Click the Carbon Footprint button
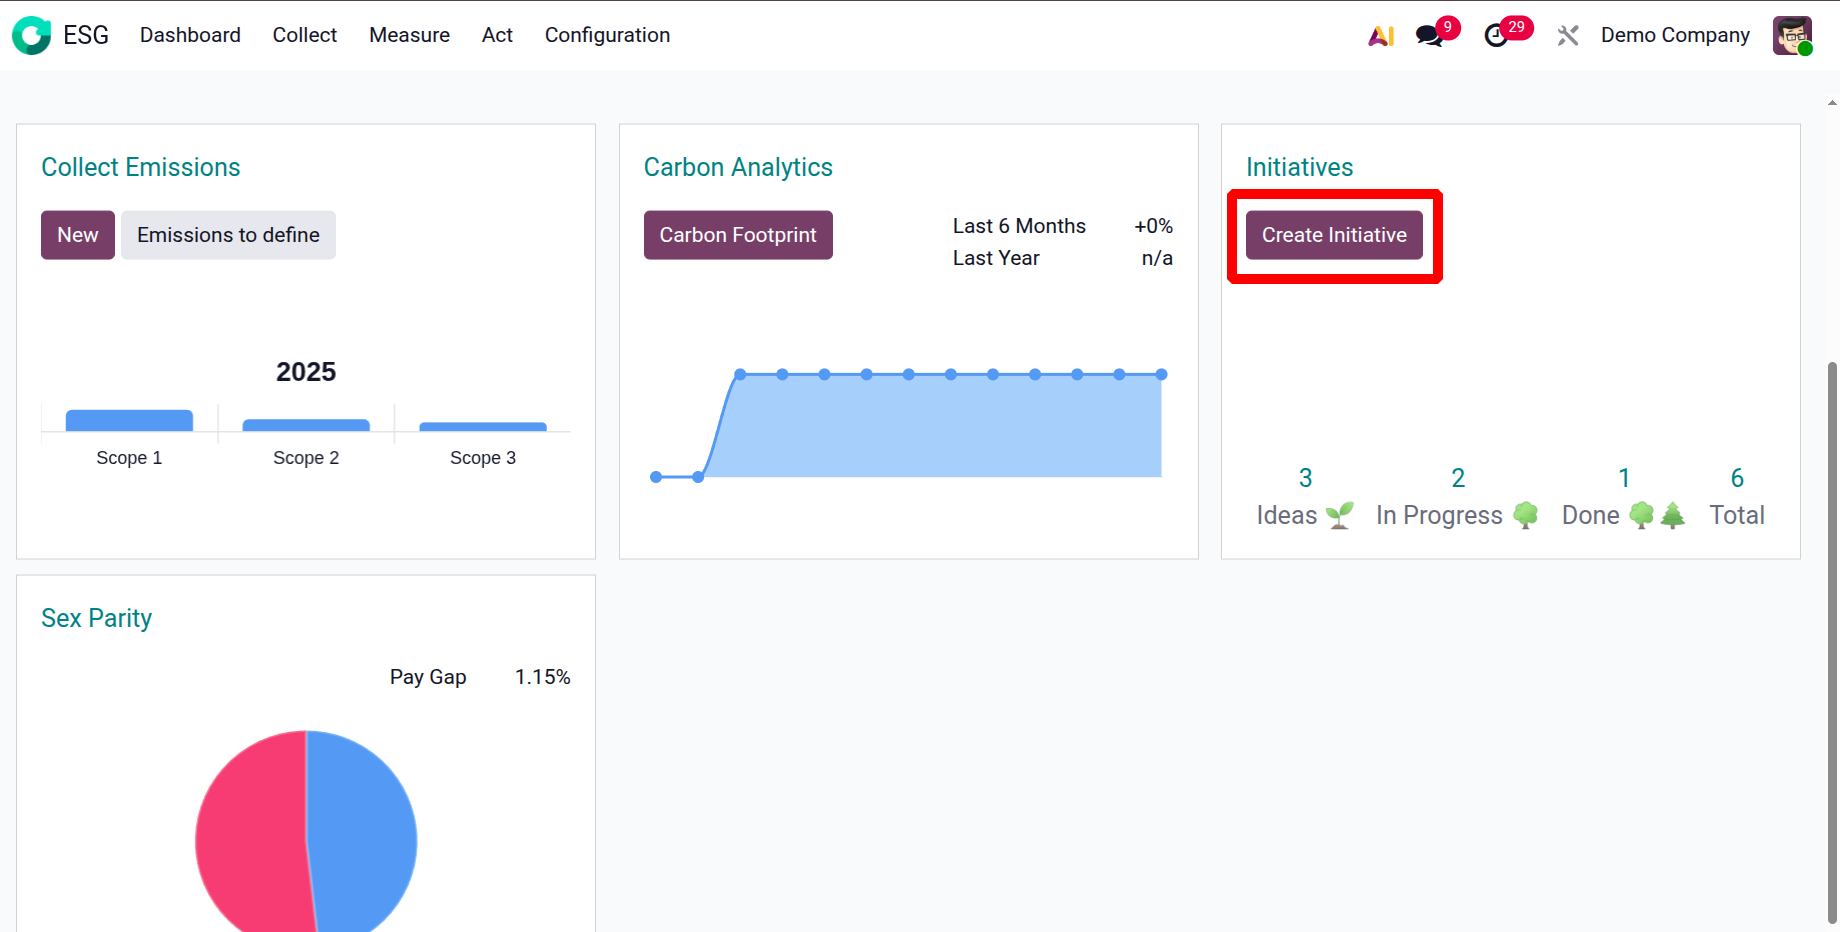1840x932 pixels. click(737, 235)
